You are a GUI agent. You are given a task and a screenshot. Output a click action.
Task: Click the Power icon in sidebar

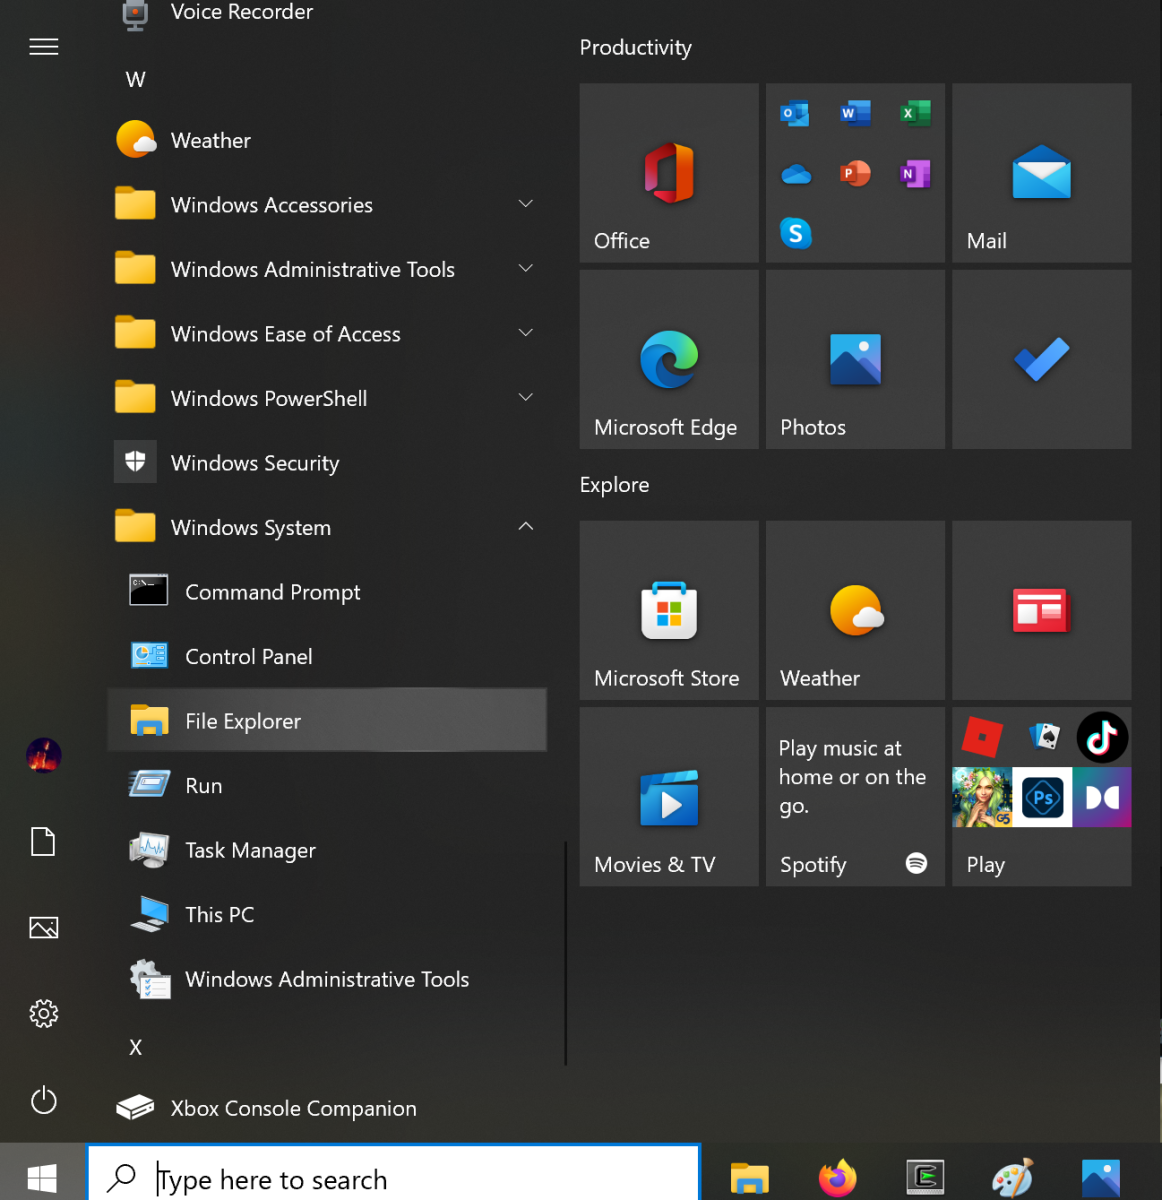pyautogui.click(x=44, y=1100)
